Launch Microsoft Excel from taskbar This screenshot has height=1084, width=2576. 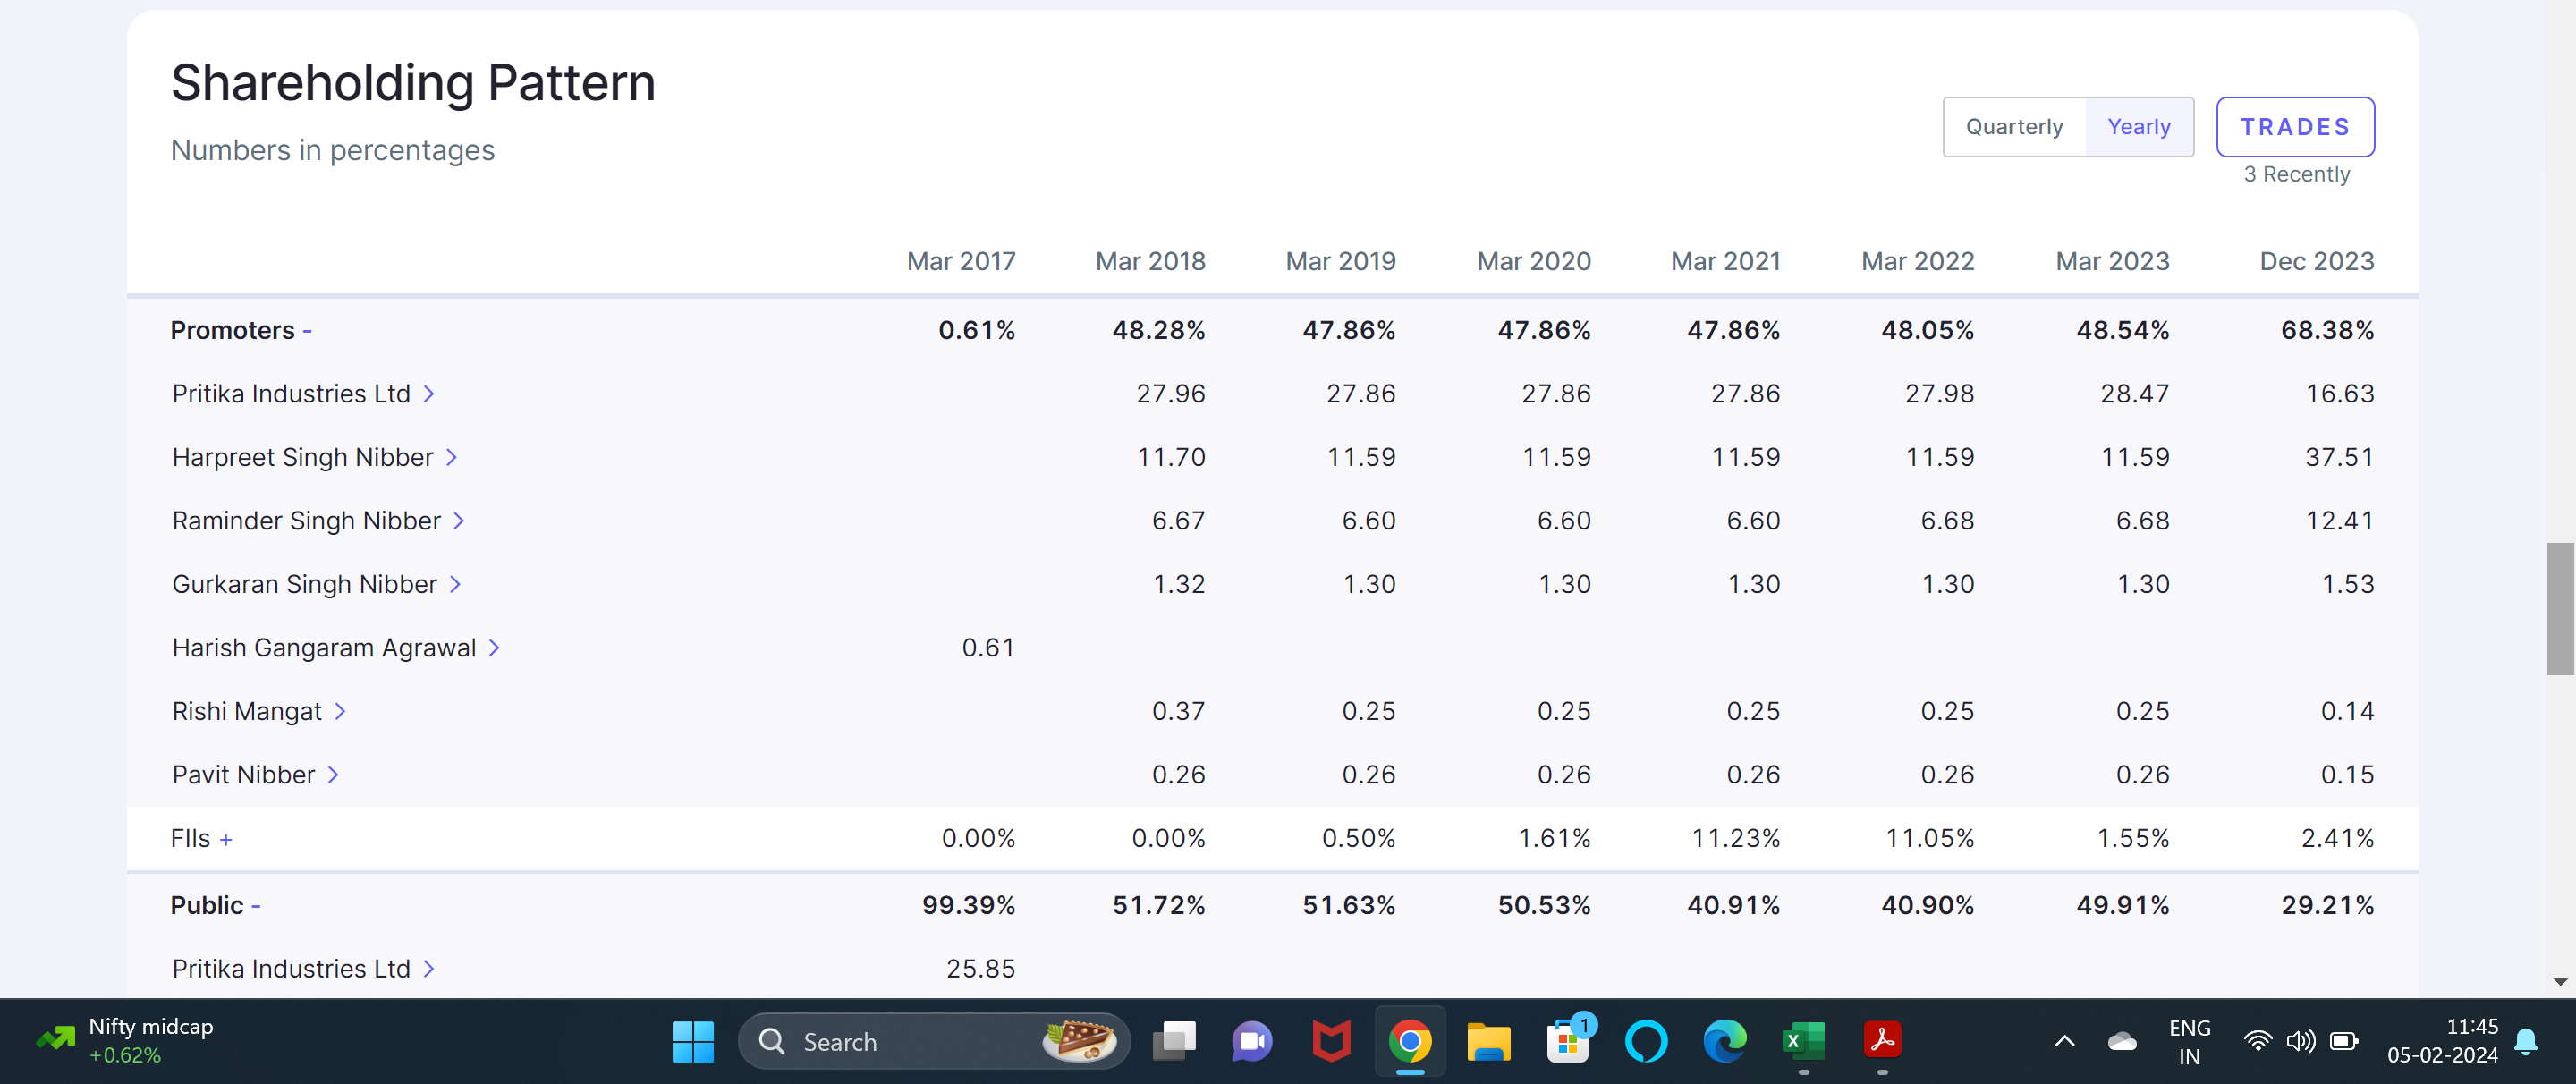1803,1042
